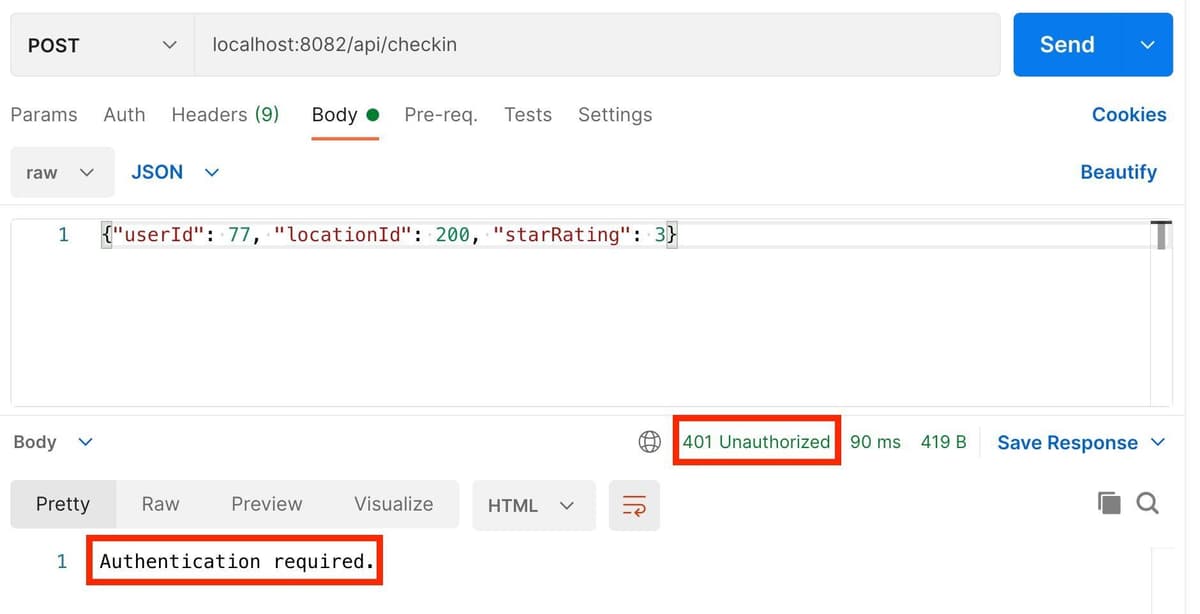Viewport: 1200px width, 614px height.
Task: Click the globe network icon
Action: coord(650,442)
